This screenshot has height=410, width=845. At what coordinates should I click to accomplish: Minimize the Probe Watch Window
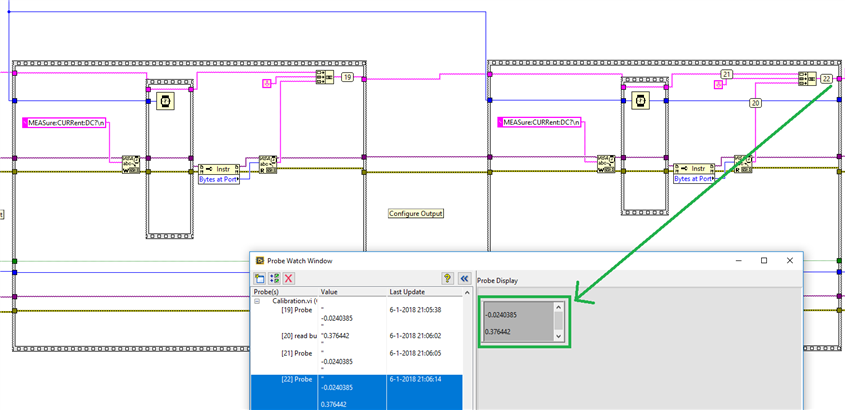(738, 260)
